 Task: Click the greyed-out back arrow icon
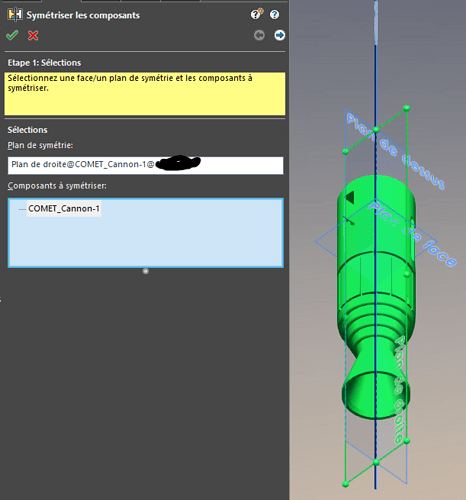pyautogui.click(x=259, y=35)
